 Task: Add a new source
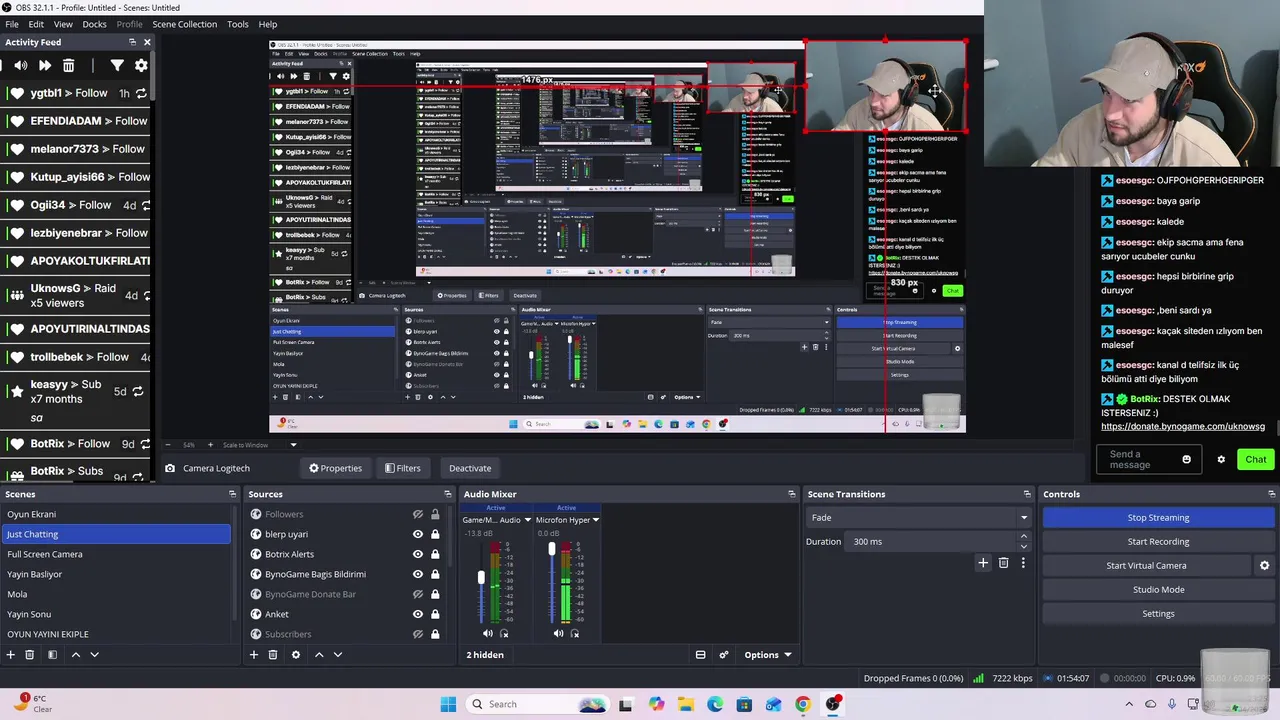254,655
